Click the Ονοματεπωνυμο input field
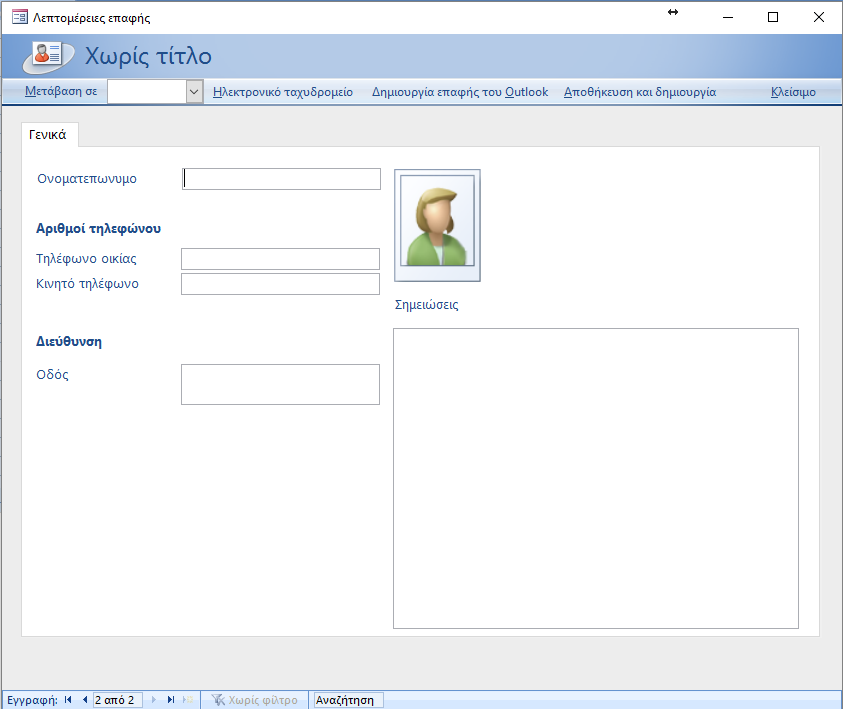Viewport: 843px width, 709px height. [x=281, y=179]
